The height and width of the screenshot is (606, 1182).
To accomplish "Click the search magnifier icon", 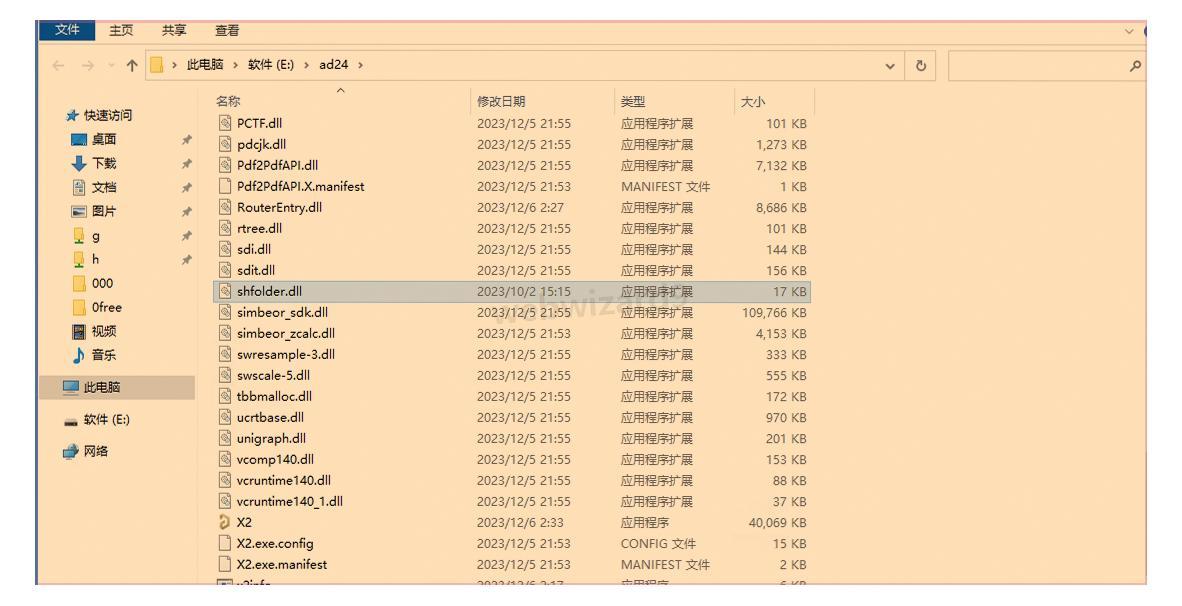I will click(x=1134, y=65).
